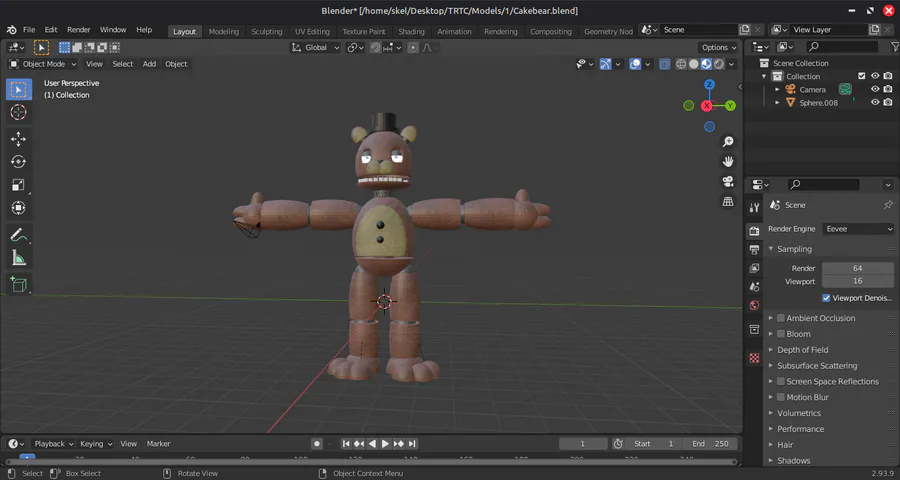Screen dimensions: 900x480
Task: Select the Annotate tool
Action: (x=18, y=235)
